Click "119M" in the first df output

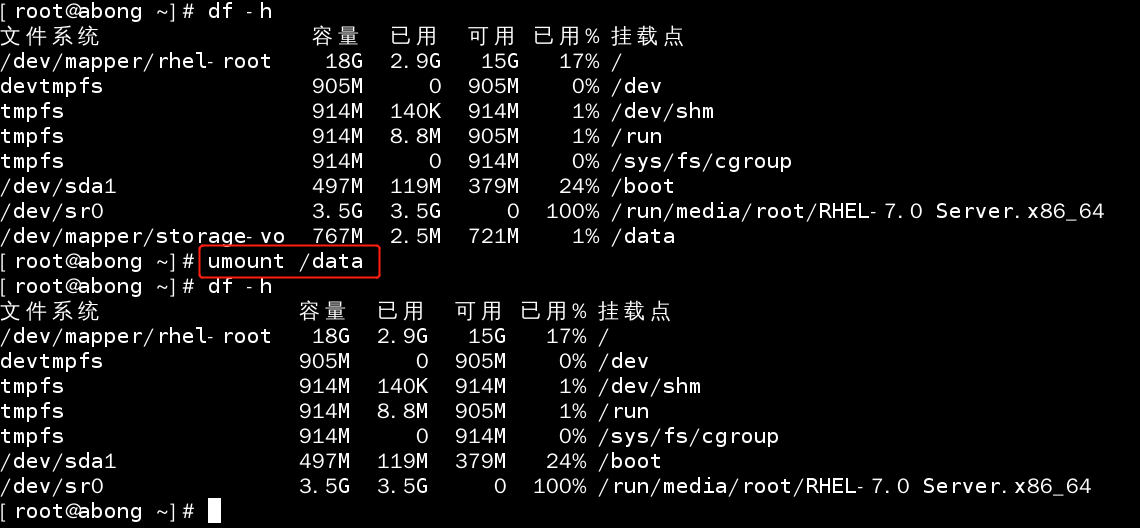point(415,186)
